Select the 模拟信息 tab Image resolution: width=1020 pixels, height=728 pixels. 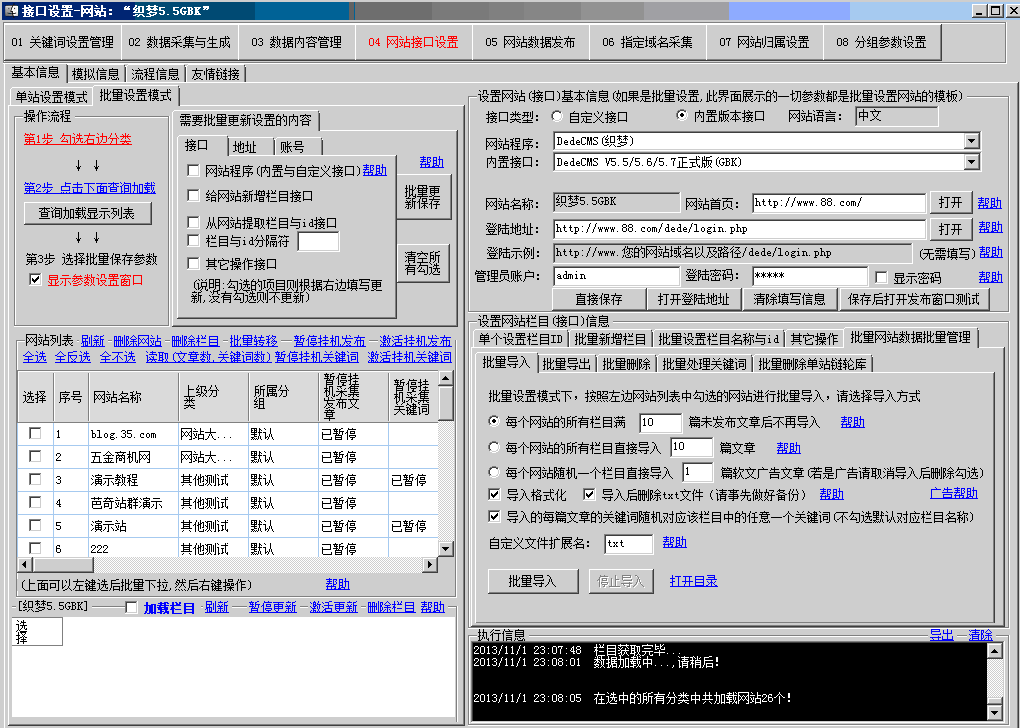[96, 74]
